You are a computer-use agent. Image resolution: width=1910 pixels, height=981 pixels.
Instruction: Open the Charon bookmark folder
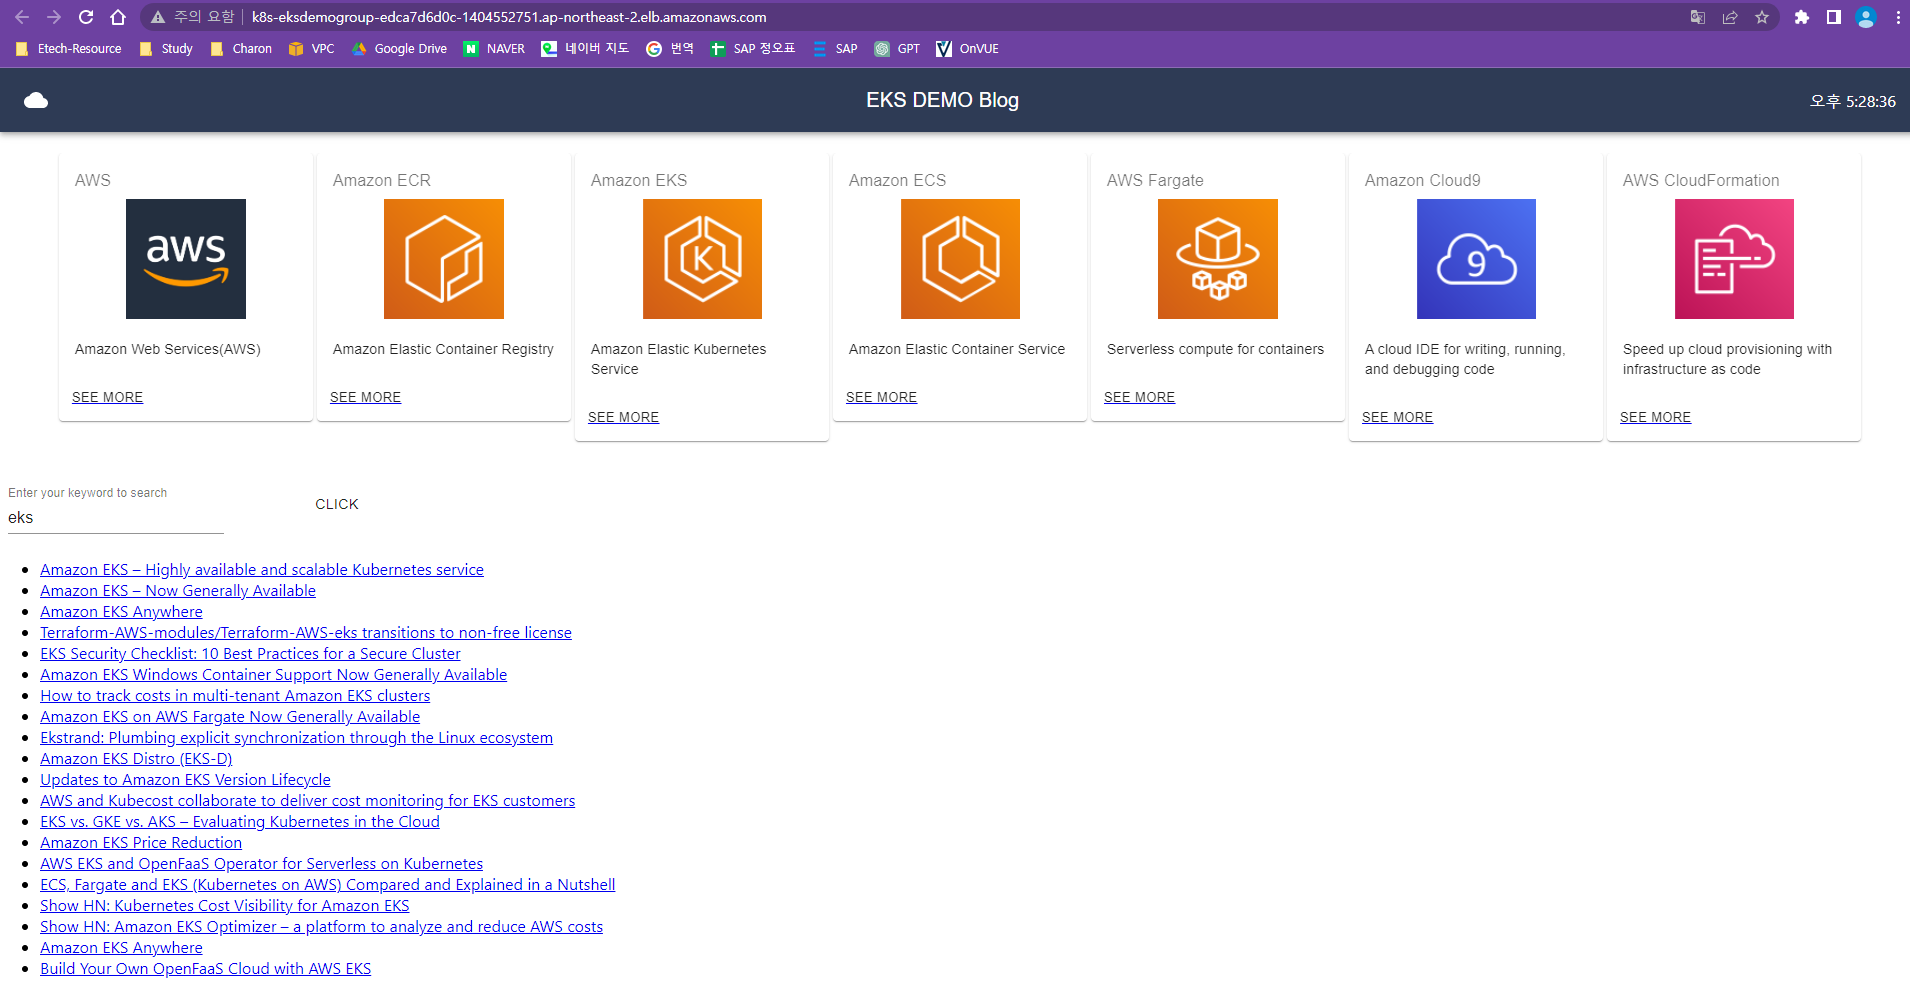[241, 48]
